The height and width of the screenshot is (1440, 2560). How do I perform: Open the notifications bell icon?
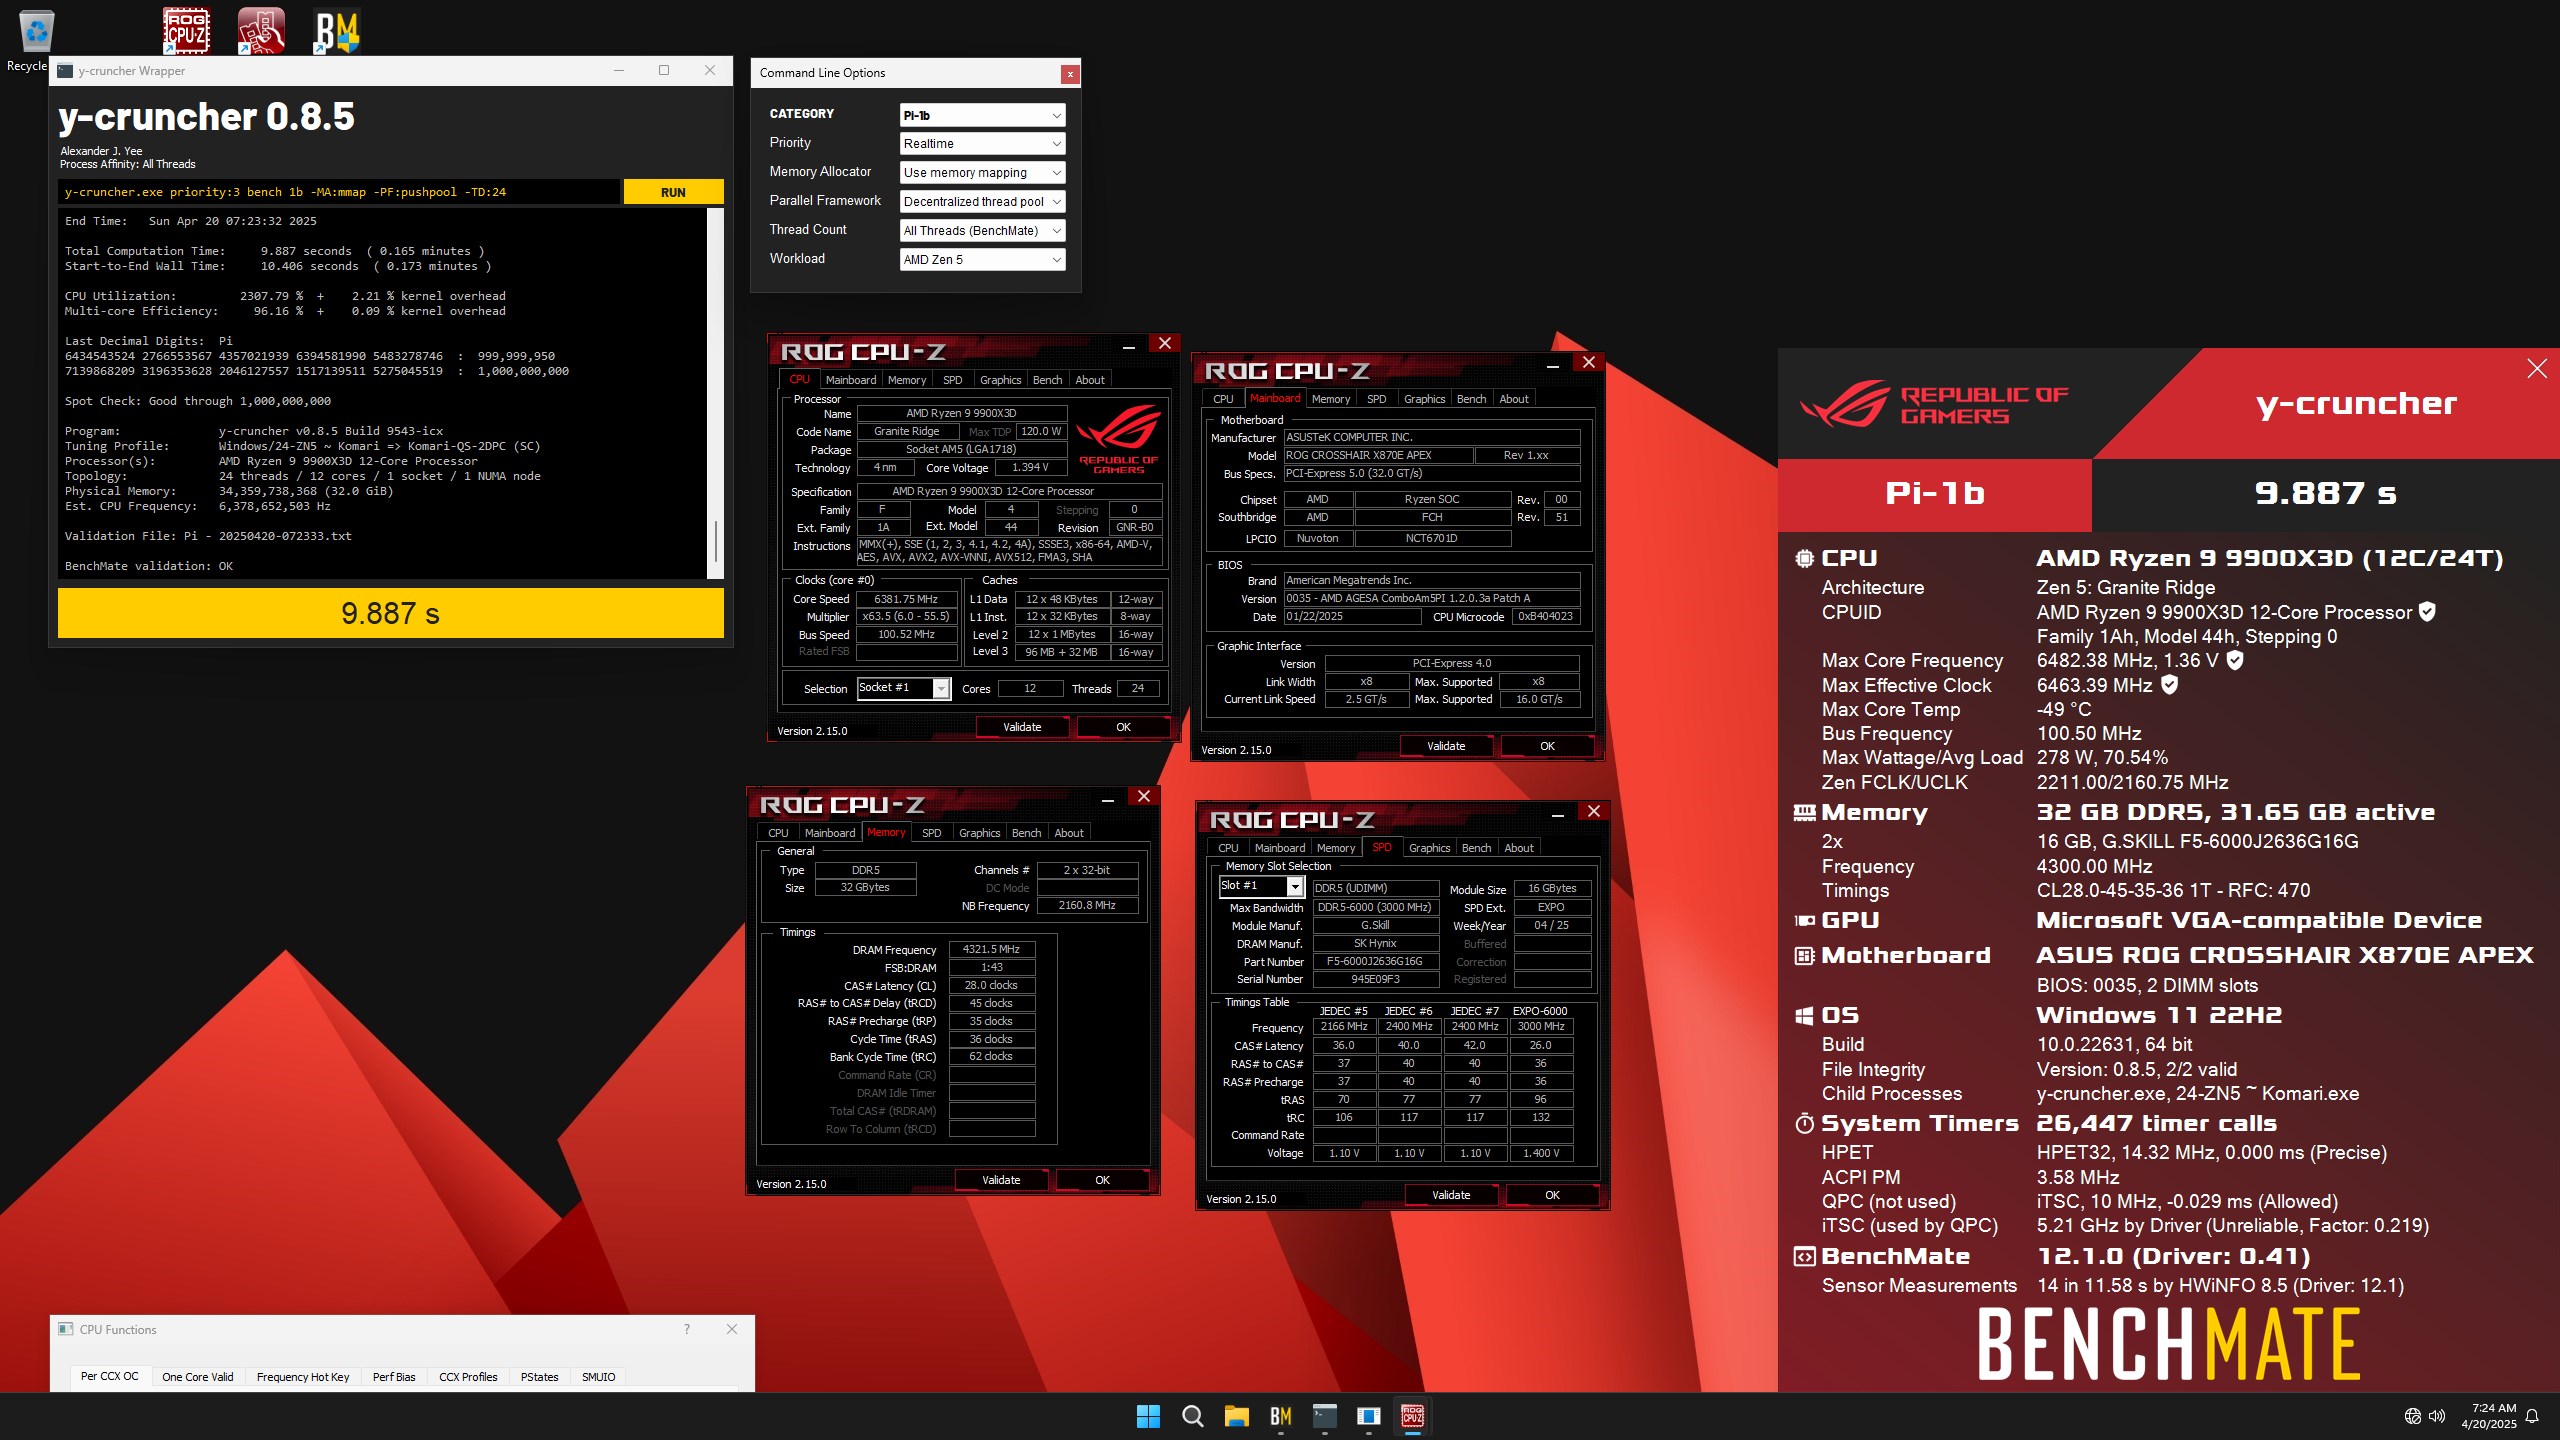(2532, 1416)
